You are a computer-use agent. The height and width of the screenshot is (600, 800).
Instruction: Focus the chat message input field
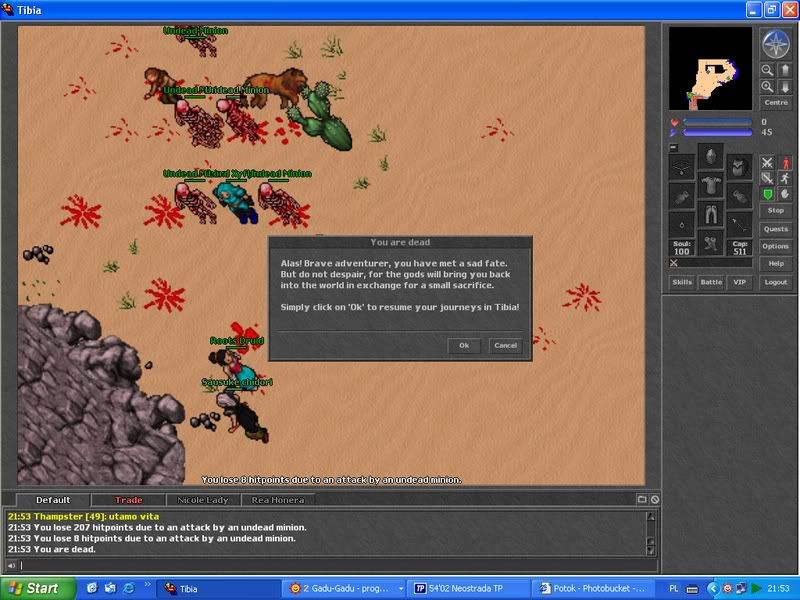click(x=338, y=565)
